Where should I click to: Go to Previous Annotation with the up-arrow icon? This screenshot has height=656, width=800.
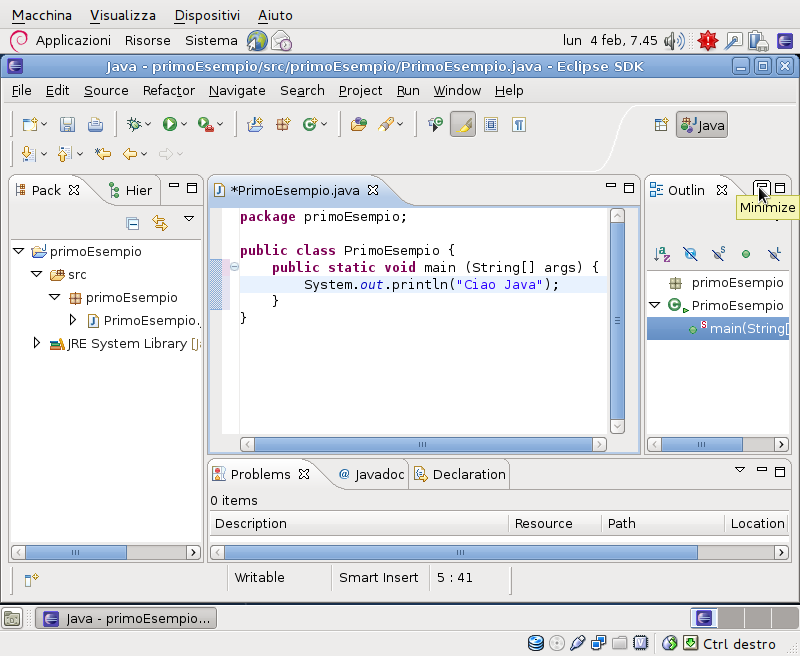(x=64, y=154)
